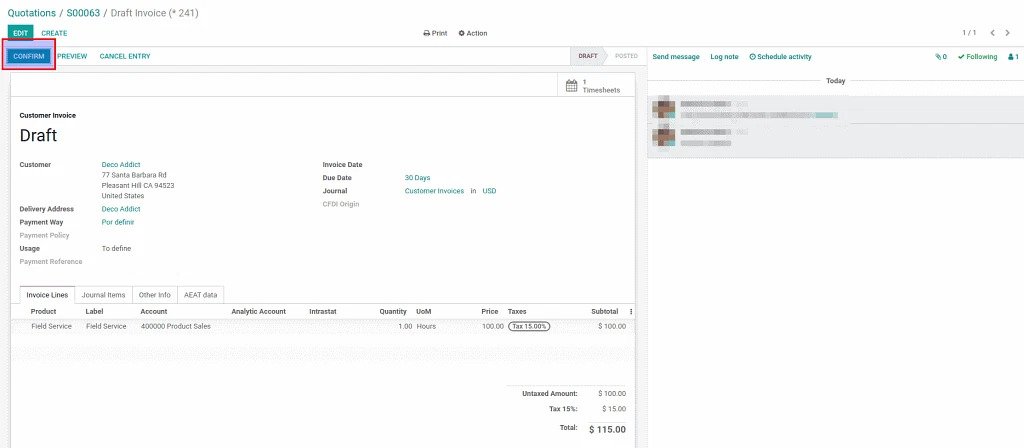
Task: Click the Edit button
Action: click(20, 33)
